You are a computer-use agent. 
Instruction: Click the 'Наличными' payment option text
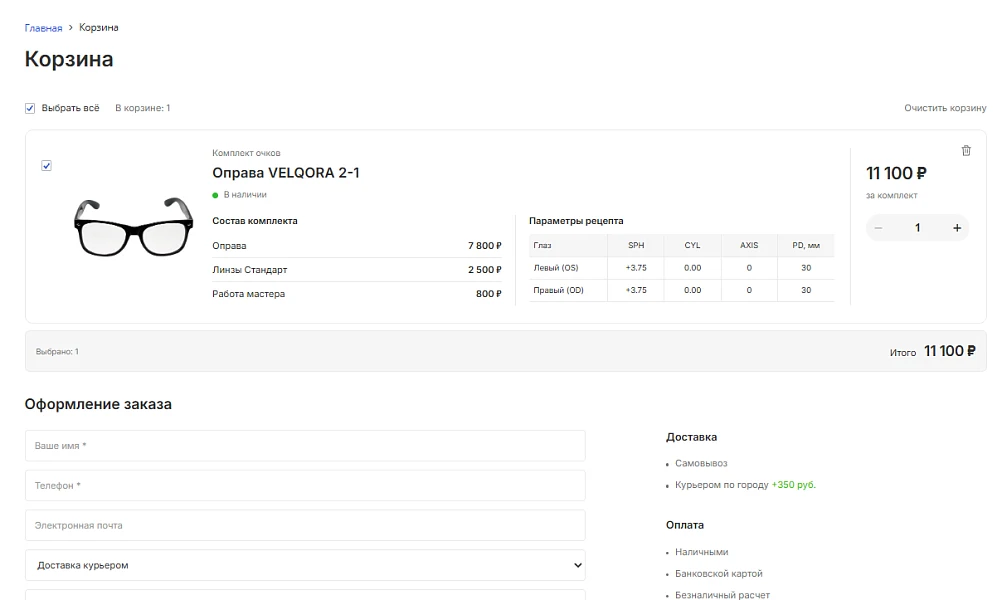click(x=702, y=552)
